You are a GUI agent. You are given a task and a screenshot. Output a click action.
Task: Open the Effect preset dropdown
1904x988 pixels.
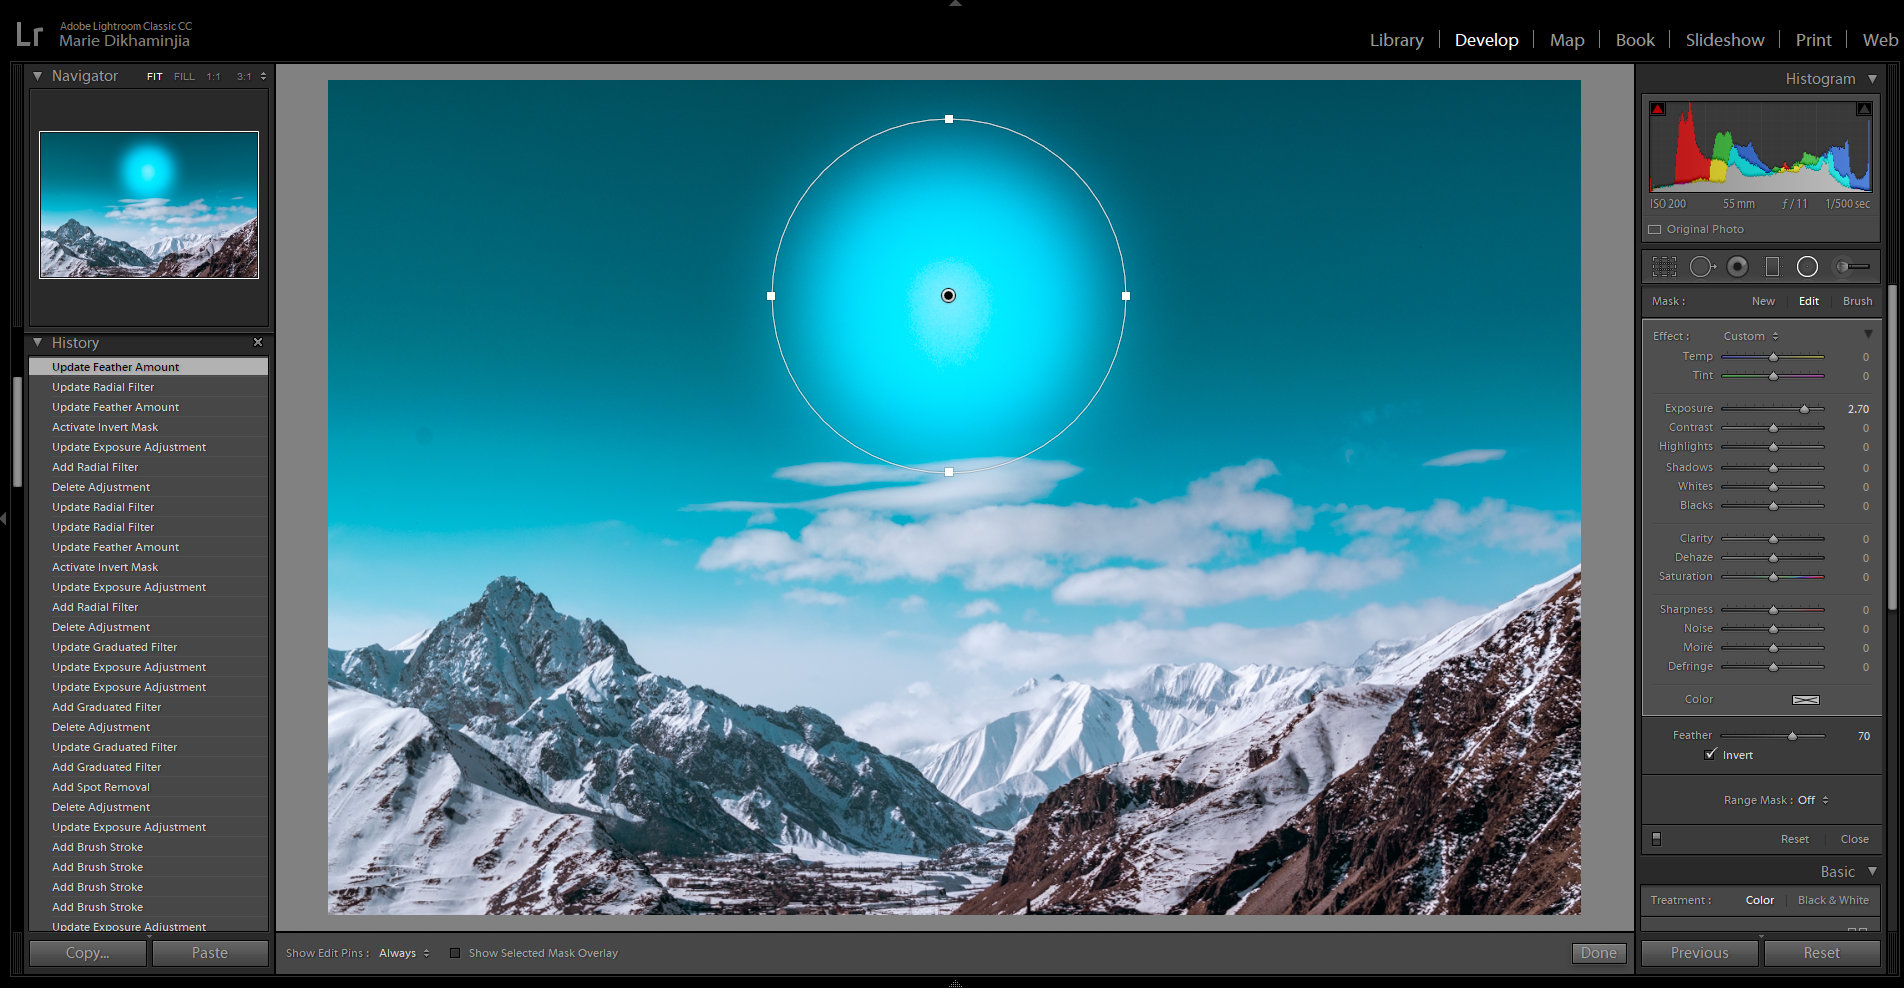point(1750,336)
